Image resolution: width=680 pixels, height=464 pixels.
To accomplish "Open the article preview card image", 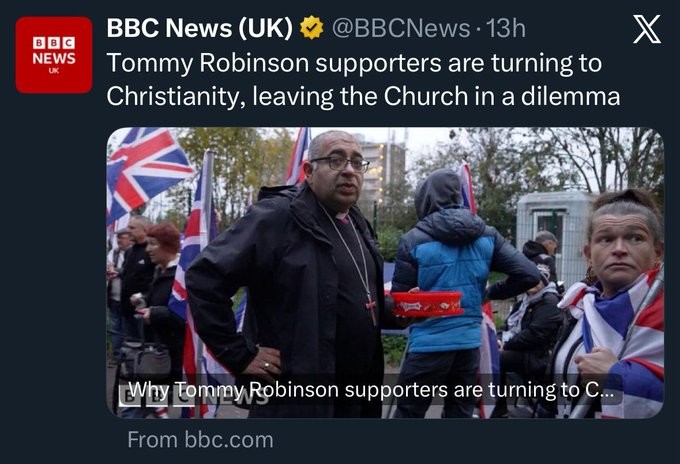I will [385, 273].
